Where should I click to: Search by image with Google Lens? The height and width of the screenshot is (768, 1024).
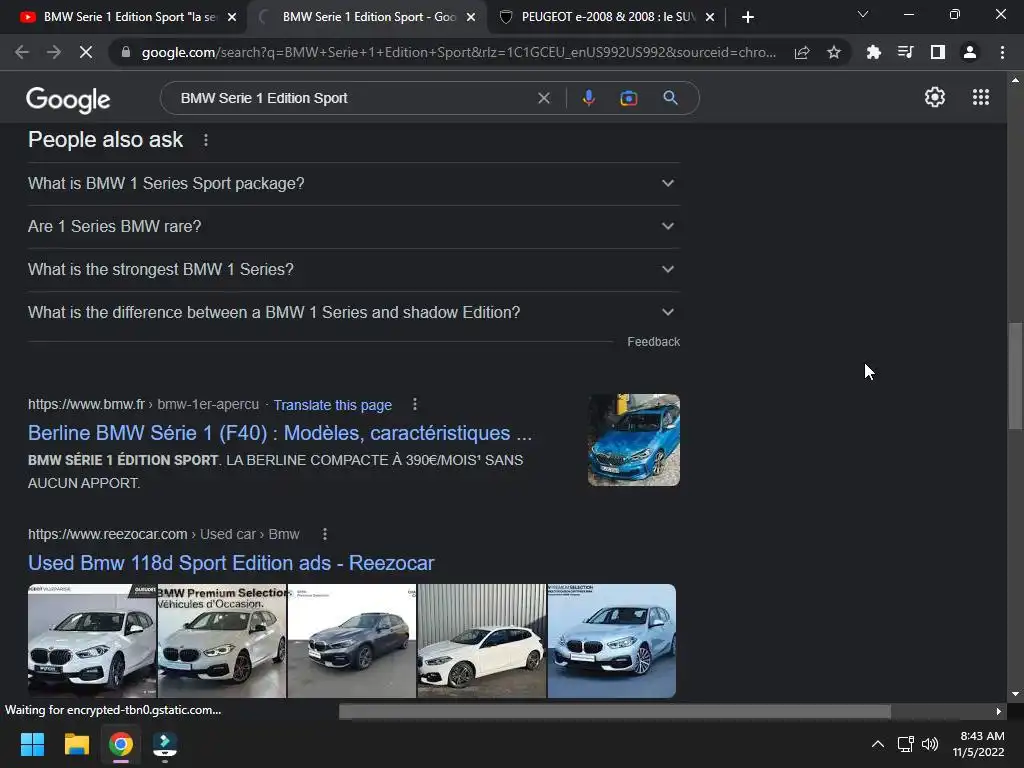tap(628, 98)
